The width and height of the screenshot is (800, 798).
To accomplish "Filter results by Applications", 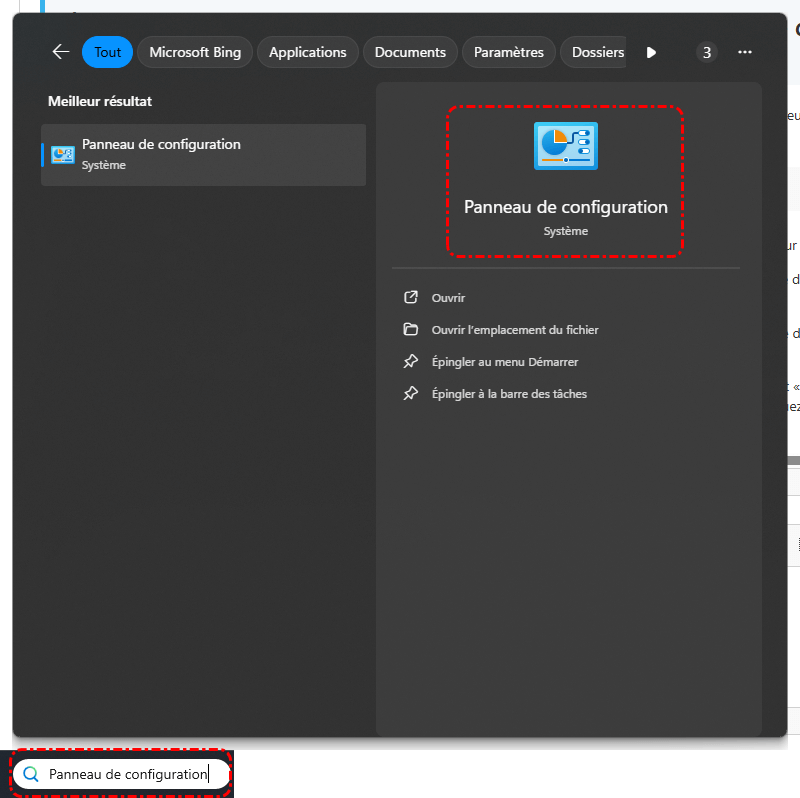I will pyautogui.click(x=307, y=52).
